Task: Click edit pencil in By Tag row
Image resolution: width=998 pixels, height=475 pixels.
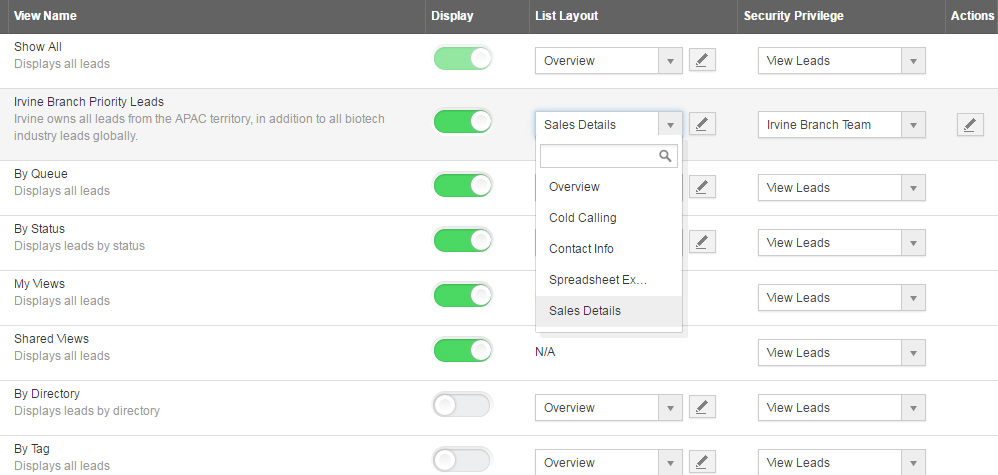Action: [x=702, y=462]
